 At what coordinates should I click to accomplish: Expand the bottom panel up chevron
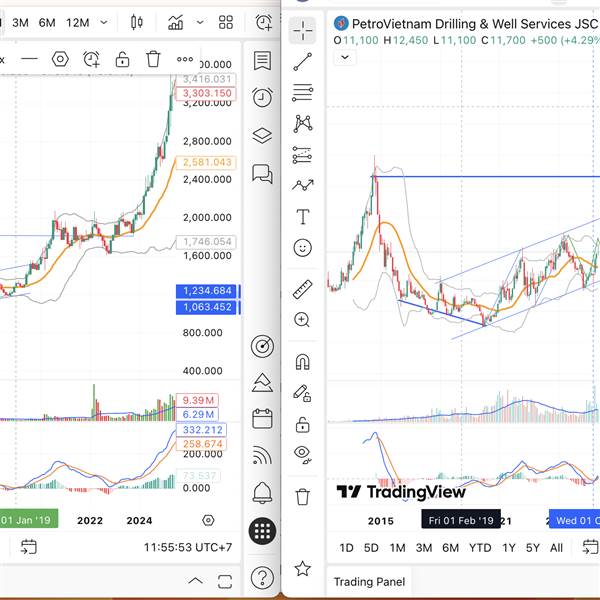click(x=196, y=581)
